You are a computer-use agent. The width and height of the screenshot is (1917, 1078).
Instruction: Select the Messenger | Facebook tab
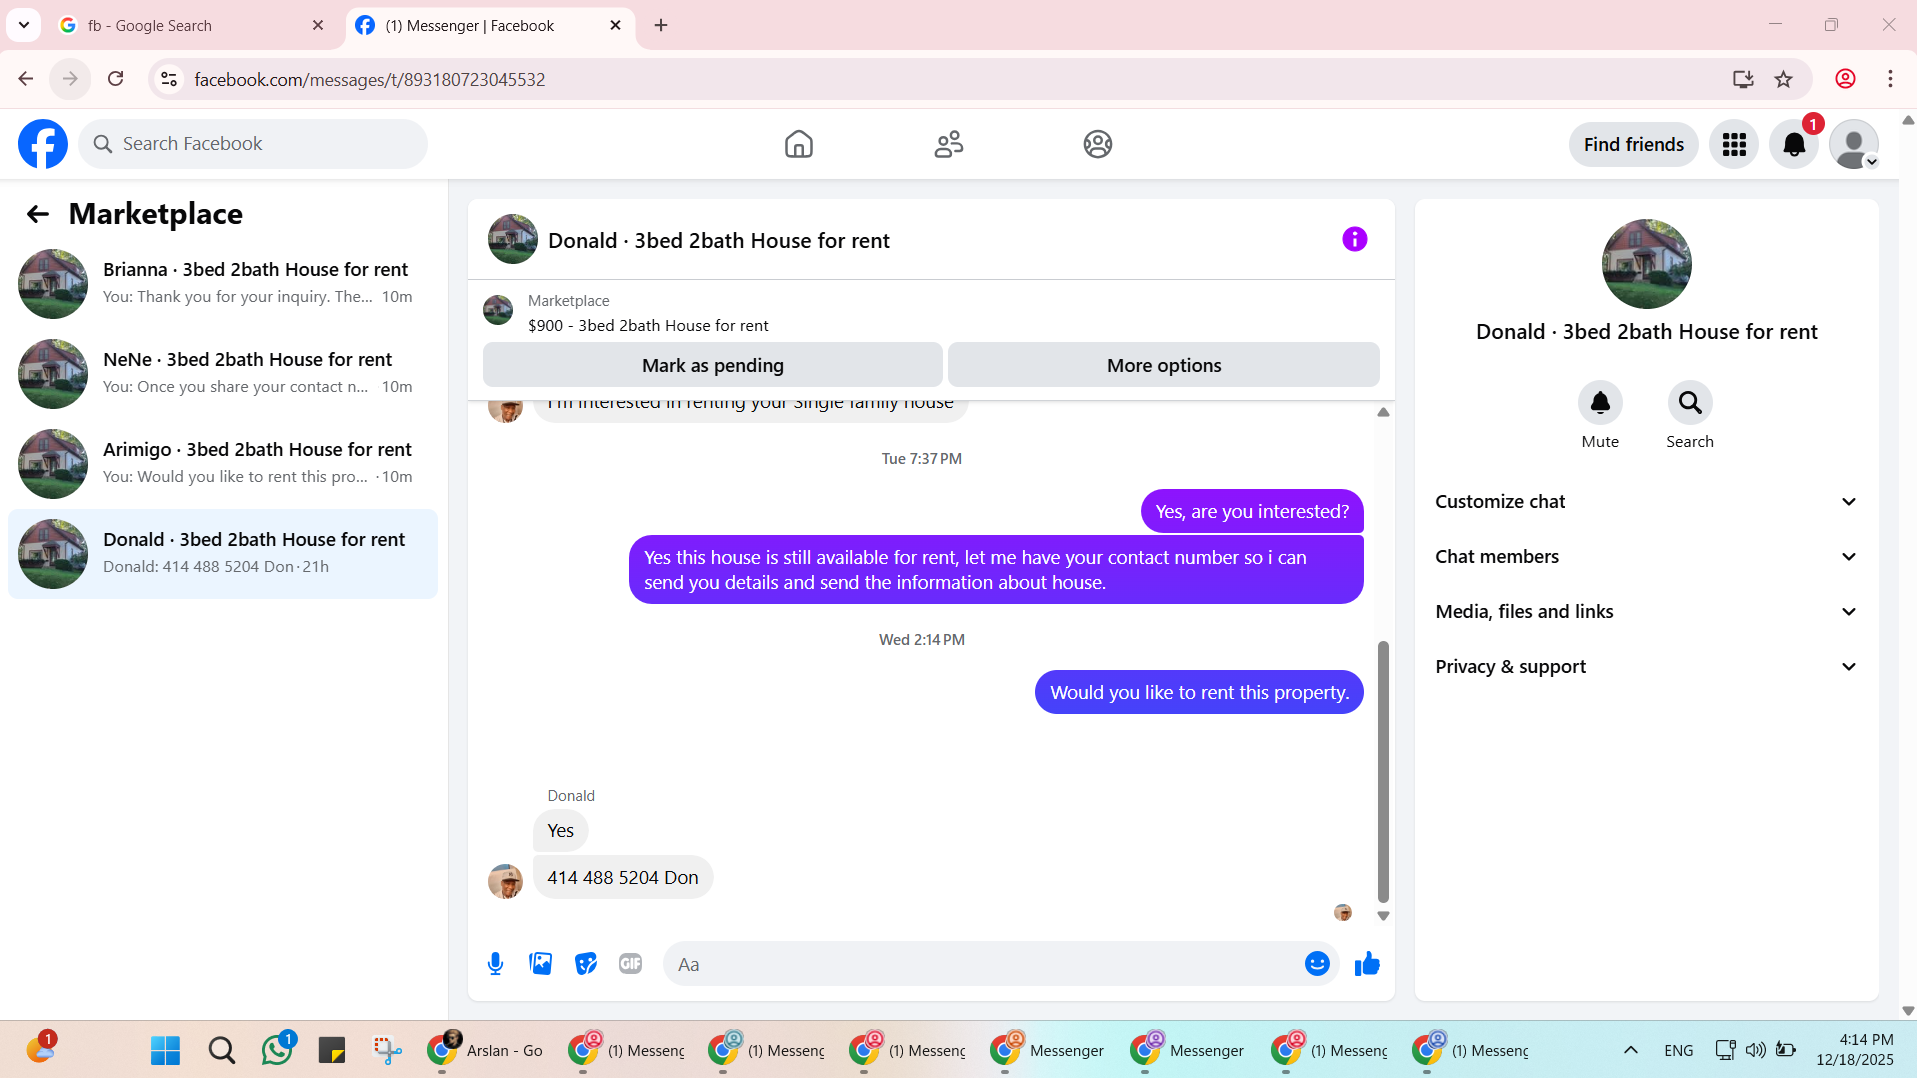(x=490, y=26)
